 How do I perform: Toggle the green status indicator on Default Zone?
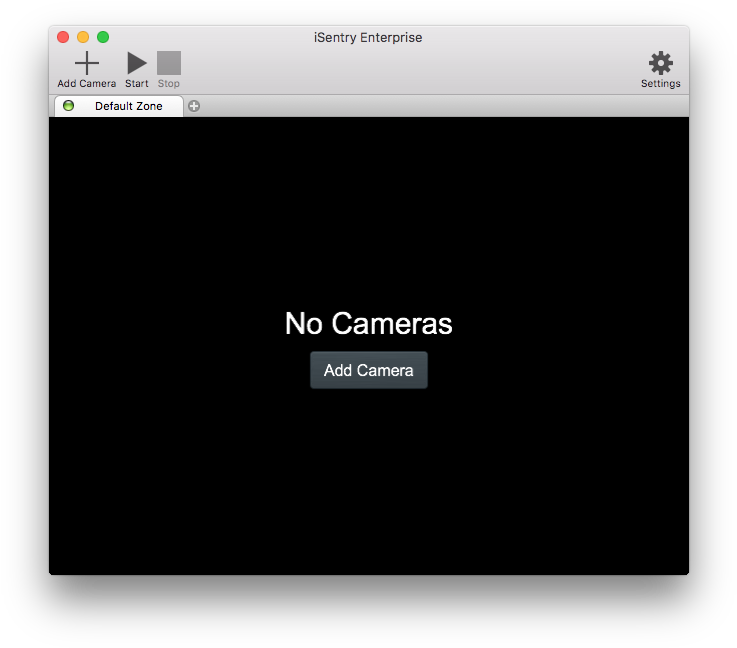click(69, 106)
